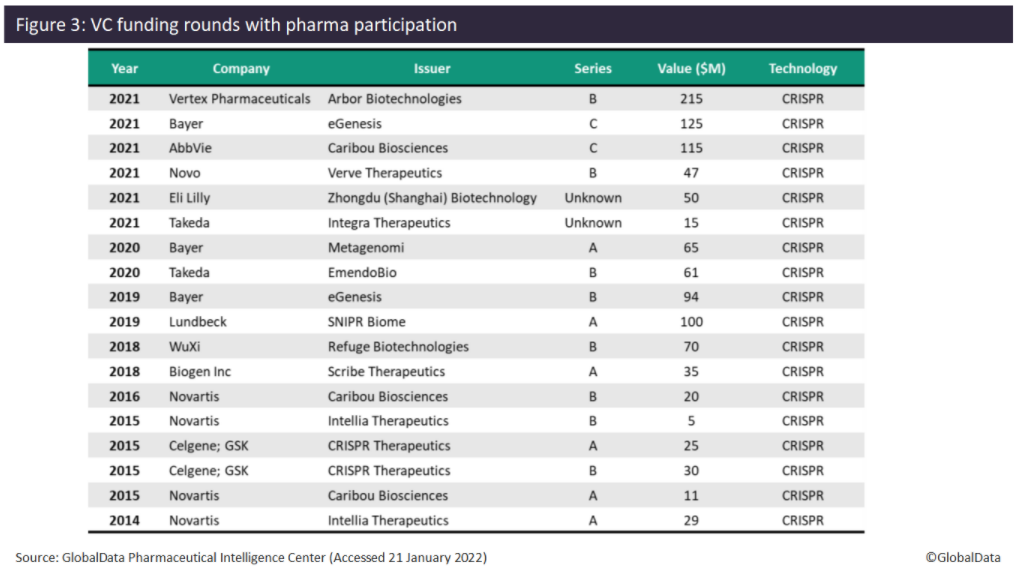
Task: Select the Value ($M) column header
Action: tap(691, 69)
